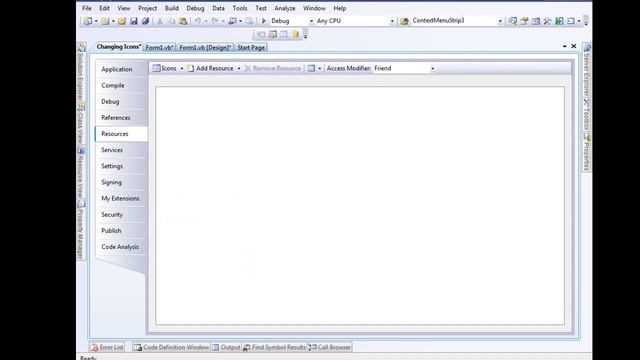The height and width of the screenshot is (360, 640).
Task: Click the Copy icon in the toolbar
Action: click(x=171, y=21)
